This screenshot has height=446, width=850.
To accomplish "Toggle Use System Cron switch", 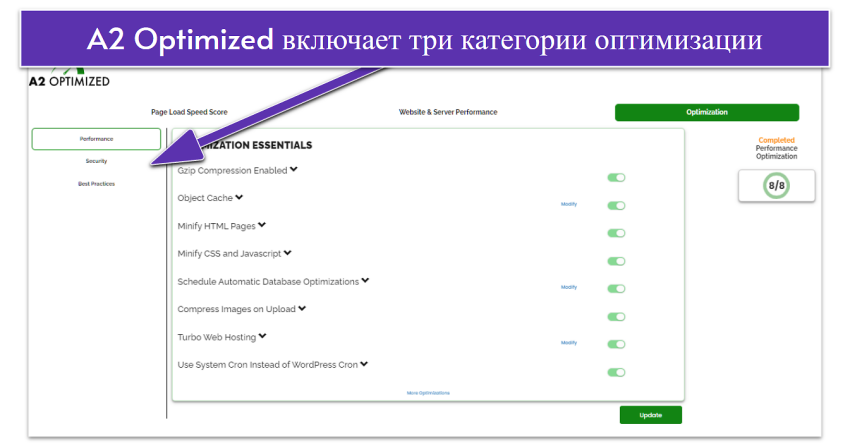I will 616,372.
